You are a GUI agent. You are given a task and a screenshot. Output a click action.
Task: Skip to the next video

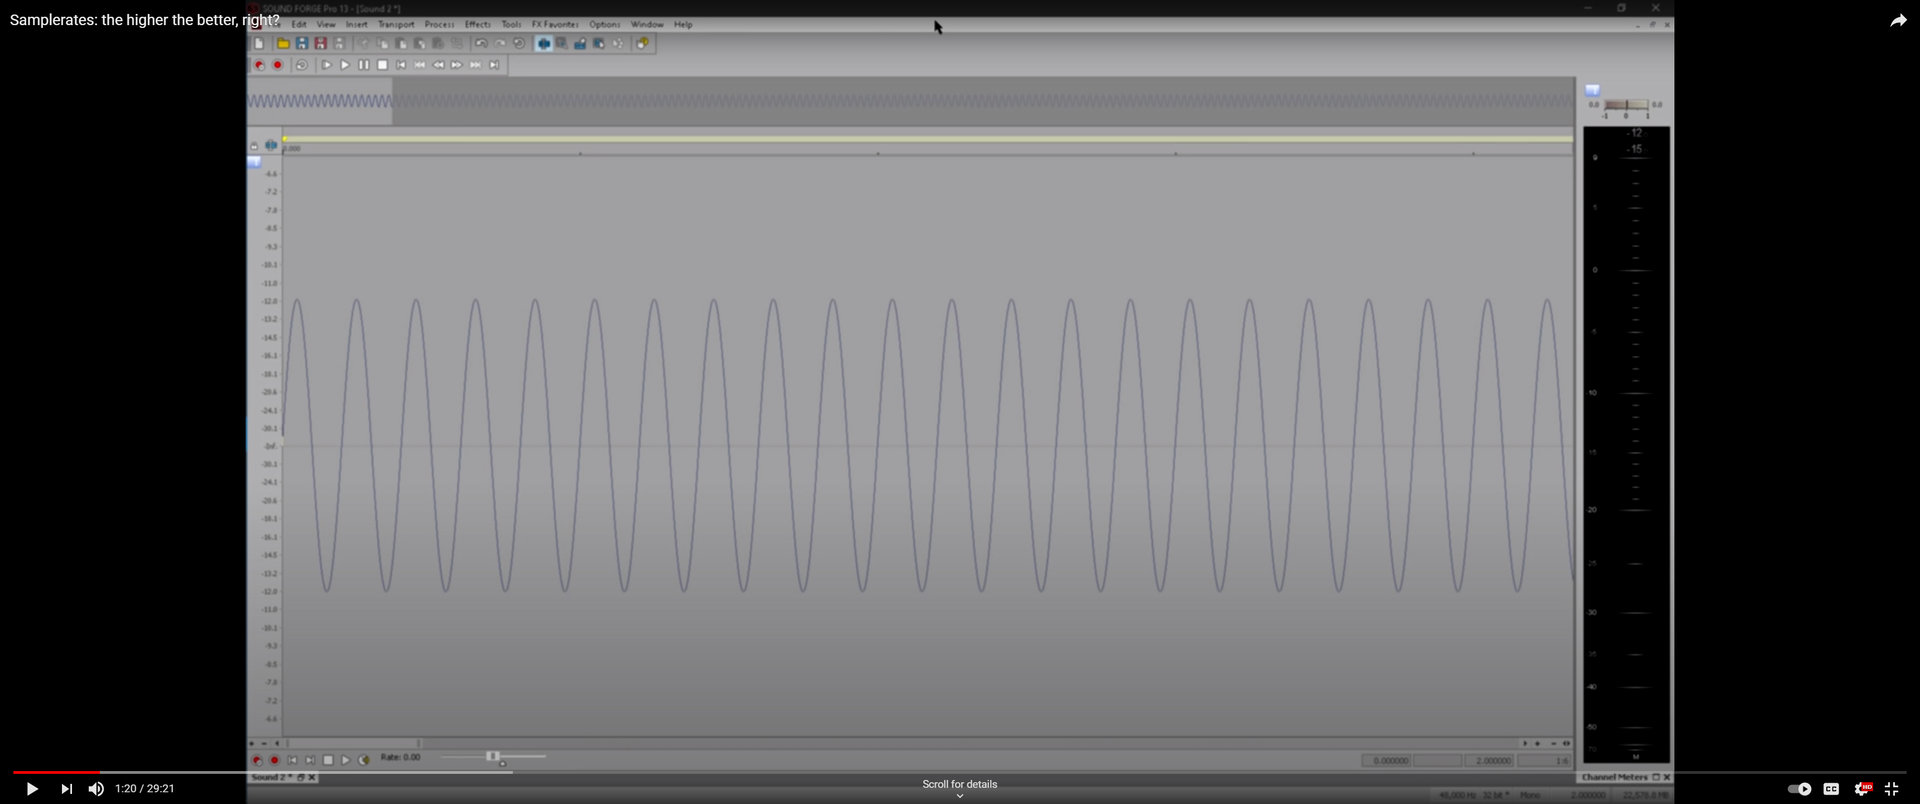coord(66,789)
